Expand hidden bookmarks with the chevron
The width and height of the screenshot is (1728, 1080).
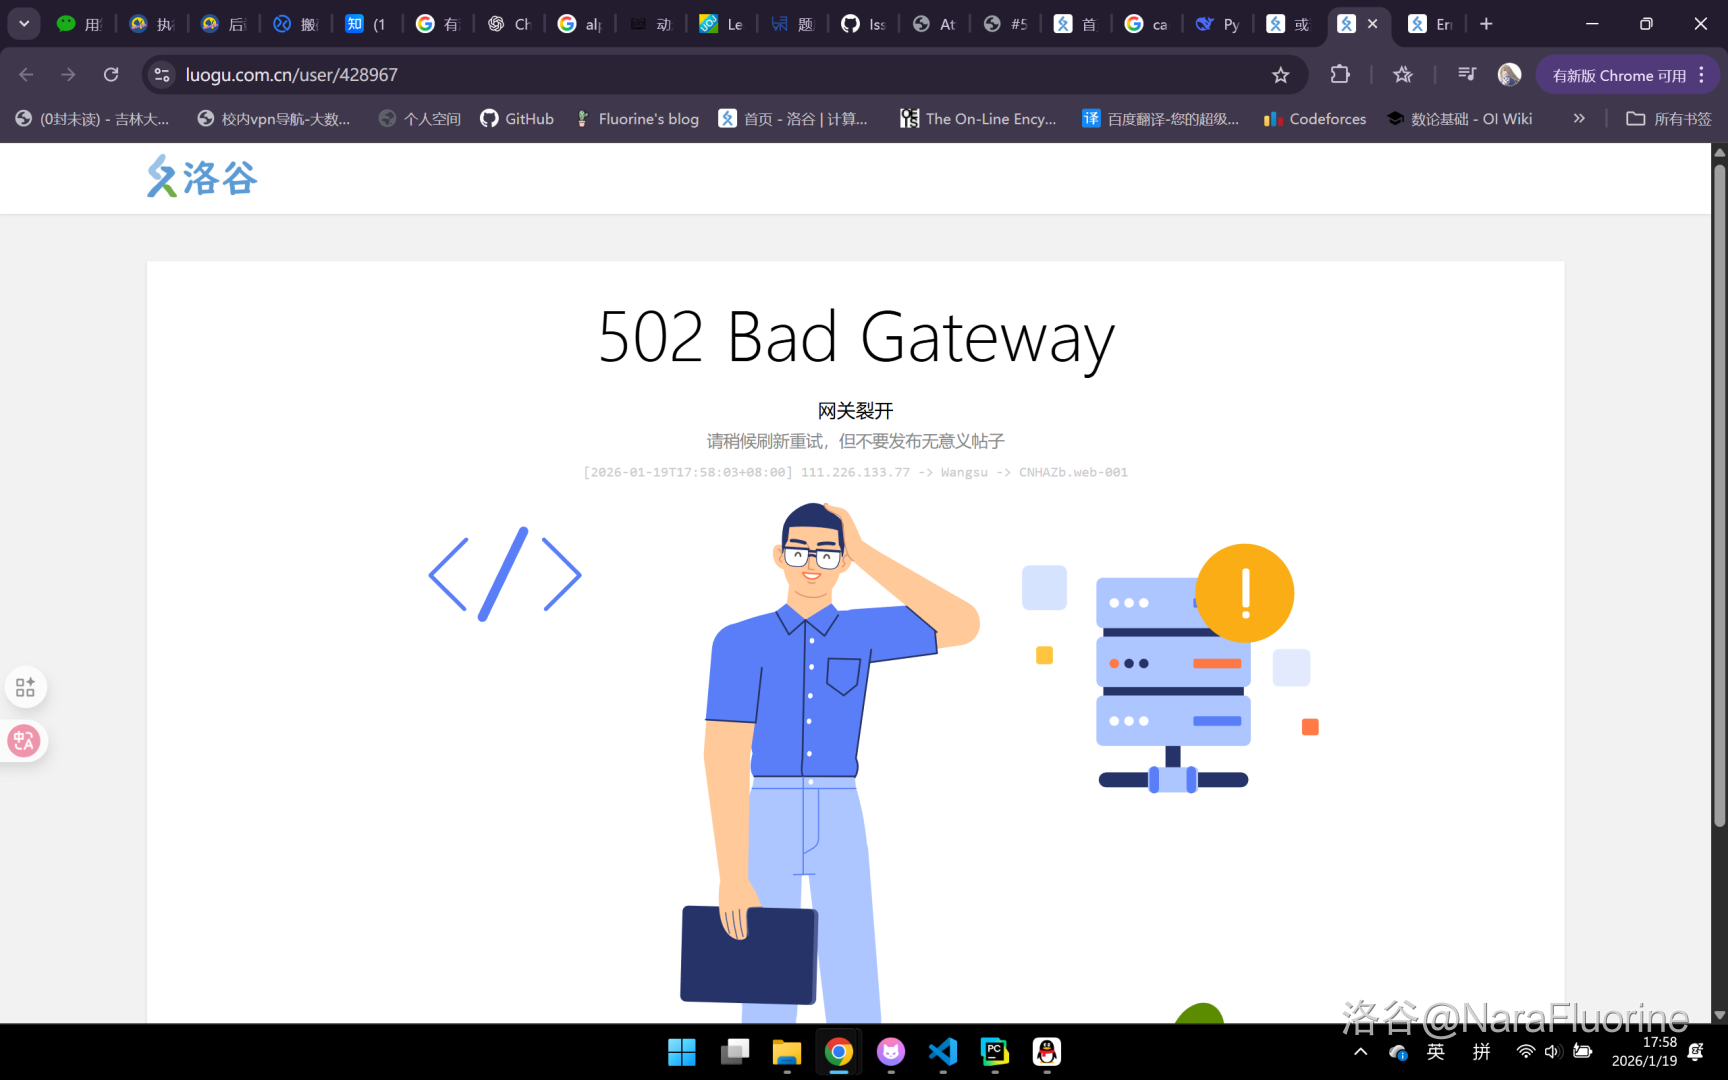tap(1579, 119)
